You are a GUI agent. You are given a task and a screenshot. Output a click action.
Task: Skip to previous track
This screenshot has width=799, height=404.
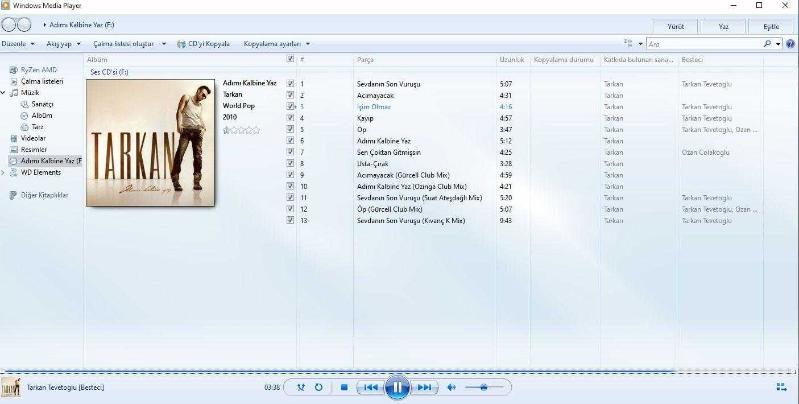[370, 388]
